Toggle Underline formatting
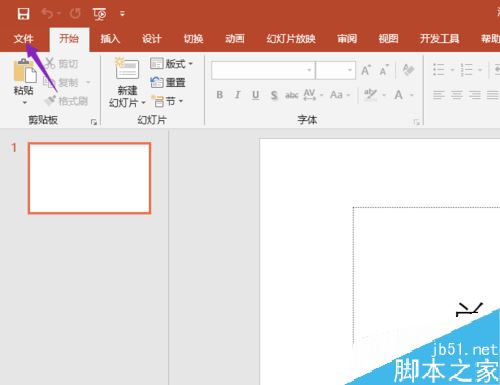Viewport: 500px width, 385px height. [256, 95]
